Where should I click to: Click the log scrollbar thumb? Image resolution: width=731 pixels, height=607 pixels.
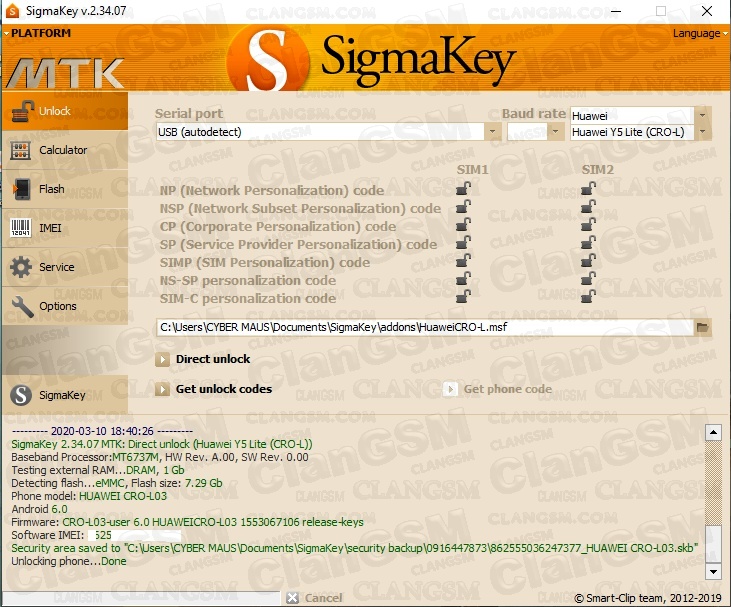pos(713,543)
